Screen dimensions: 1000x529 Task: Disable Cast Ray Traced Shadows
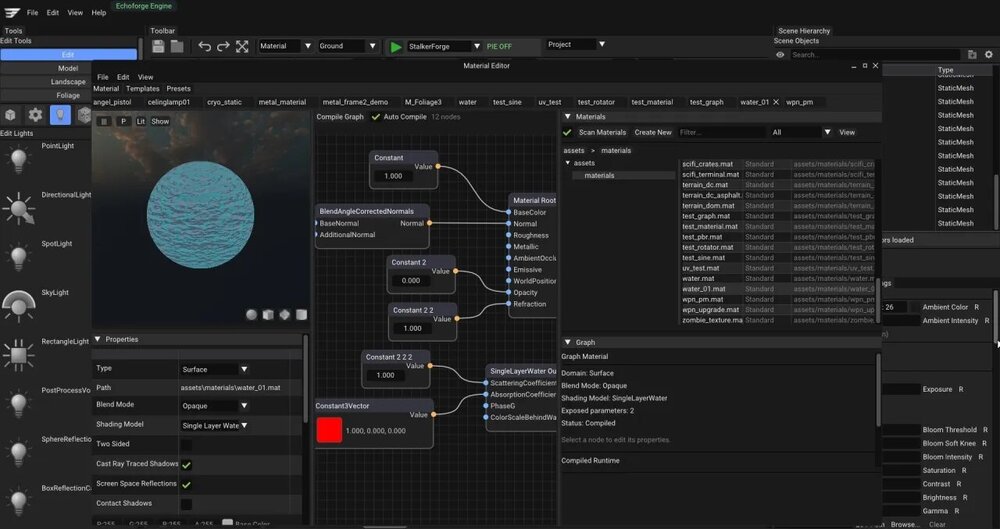coord(186,465)
